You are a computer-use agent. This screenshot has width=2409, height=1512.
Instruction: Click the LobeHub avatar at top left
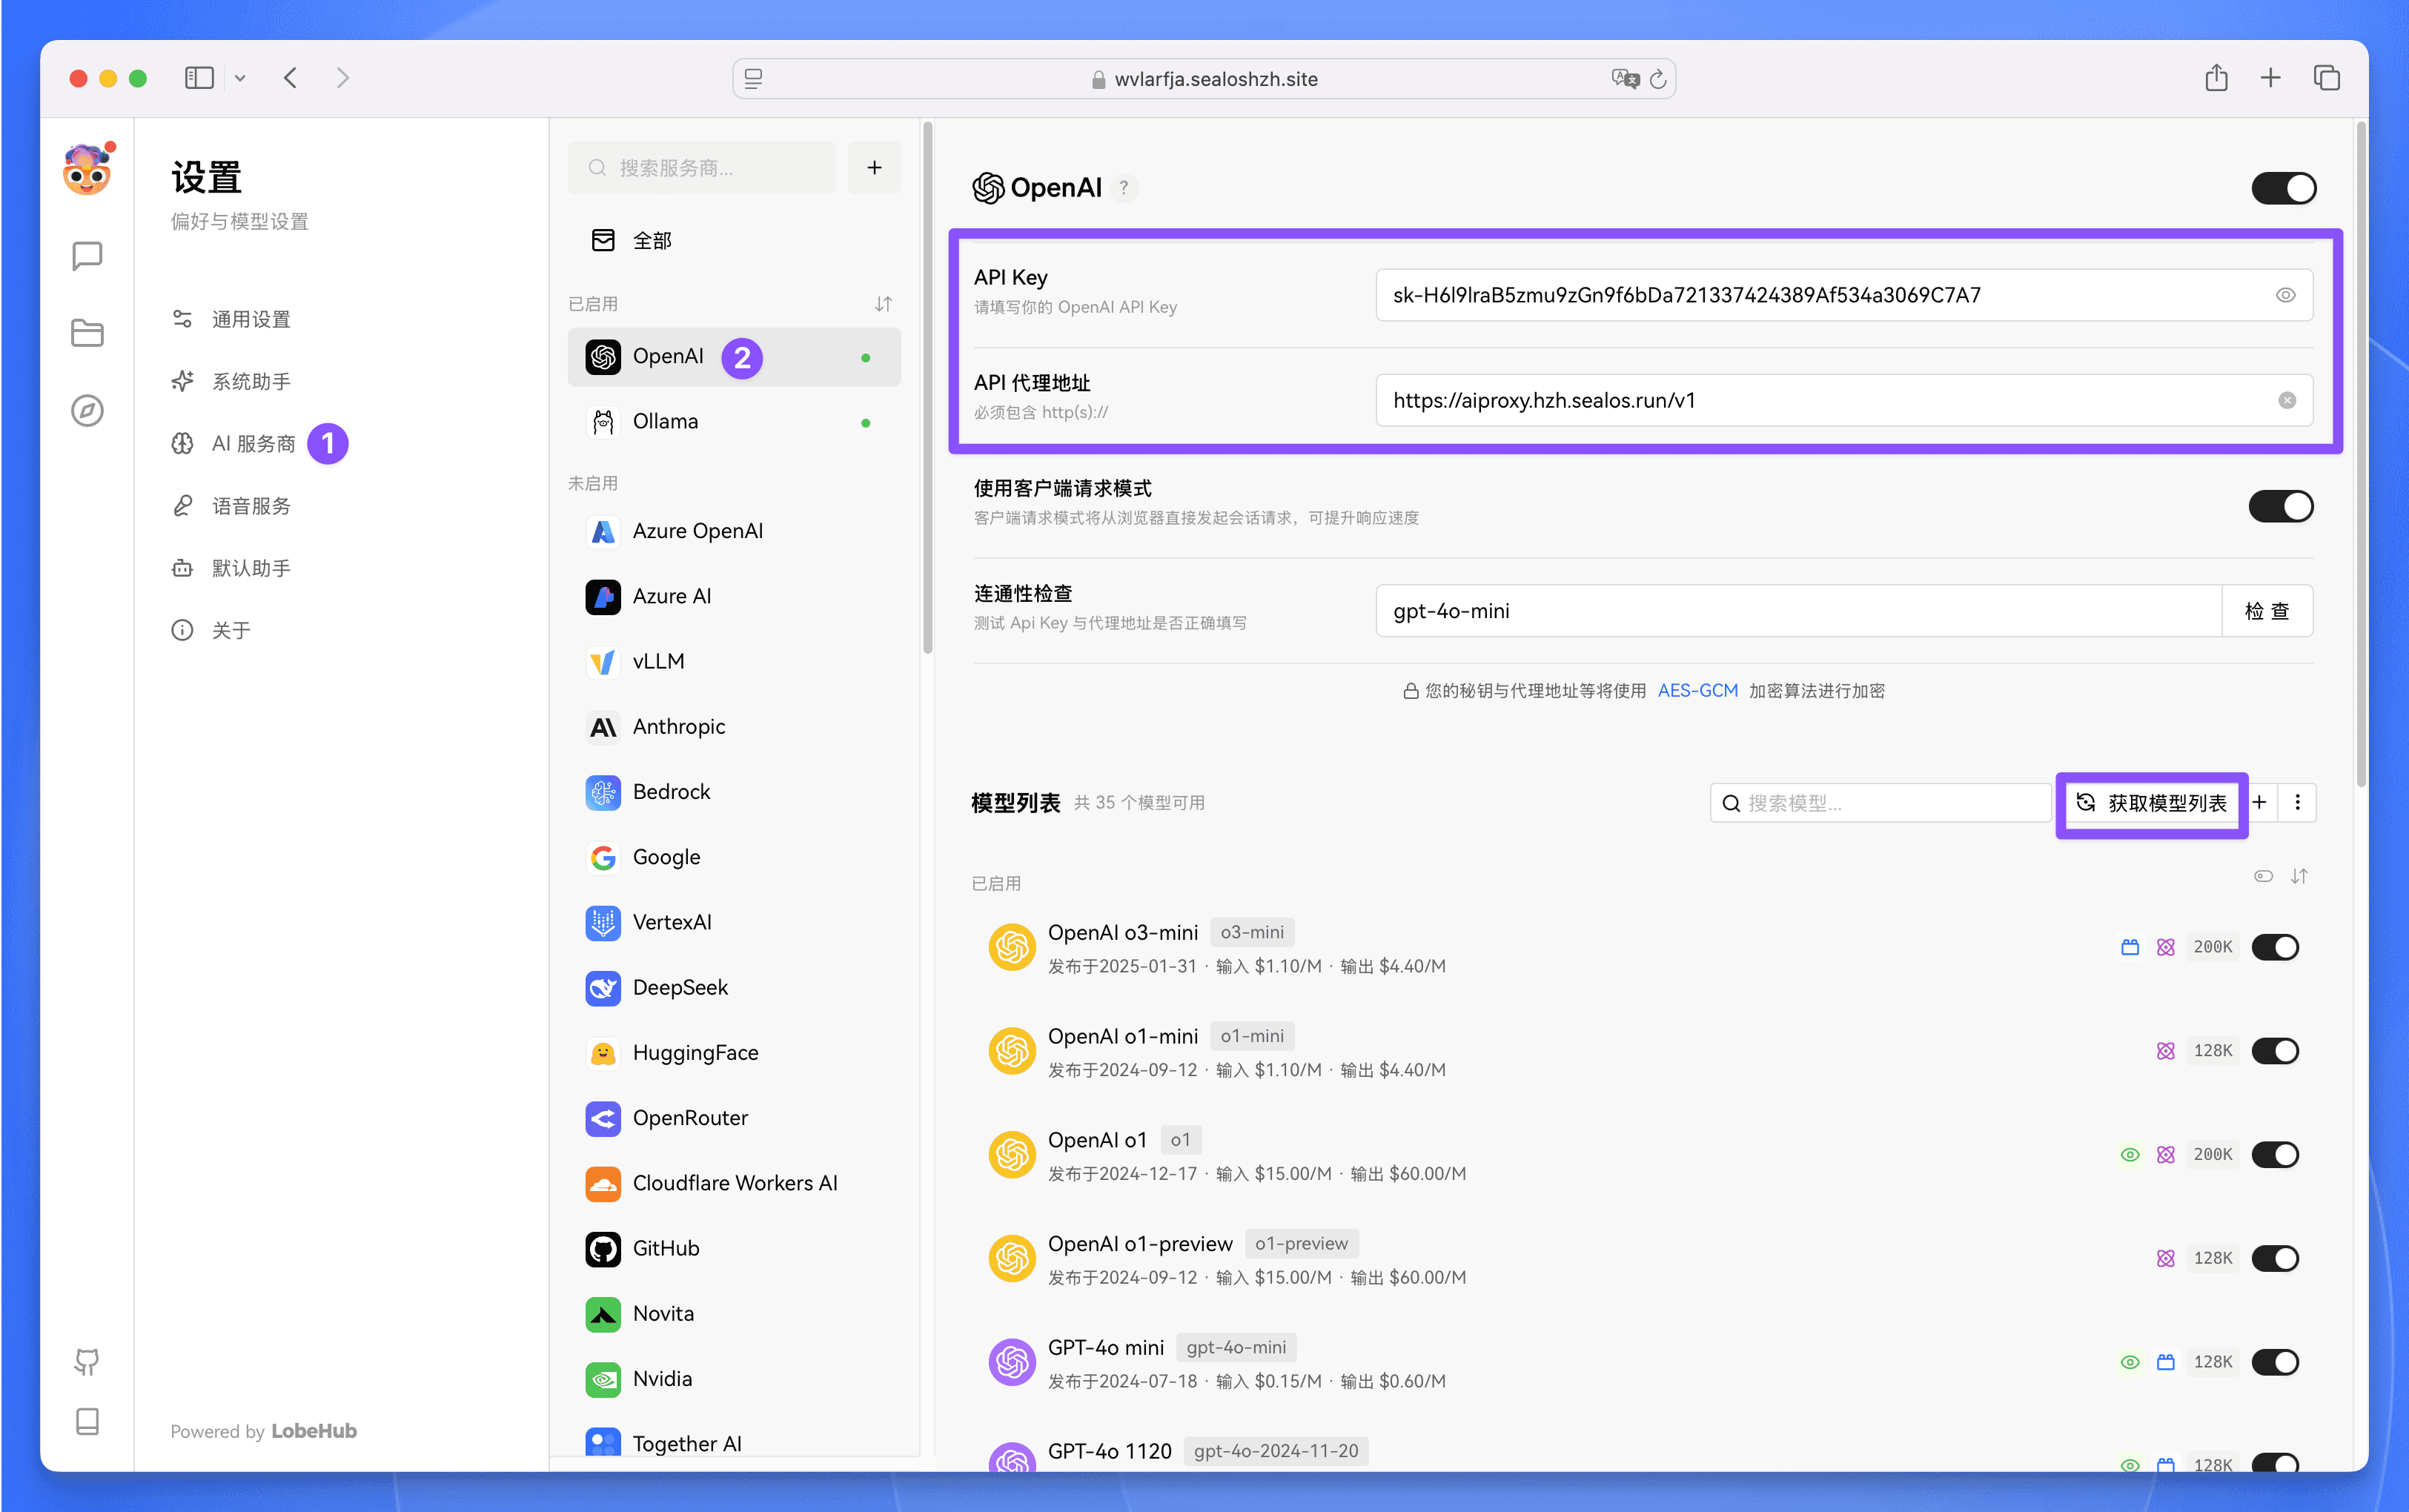coord(87,170)
